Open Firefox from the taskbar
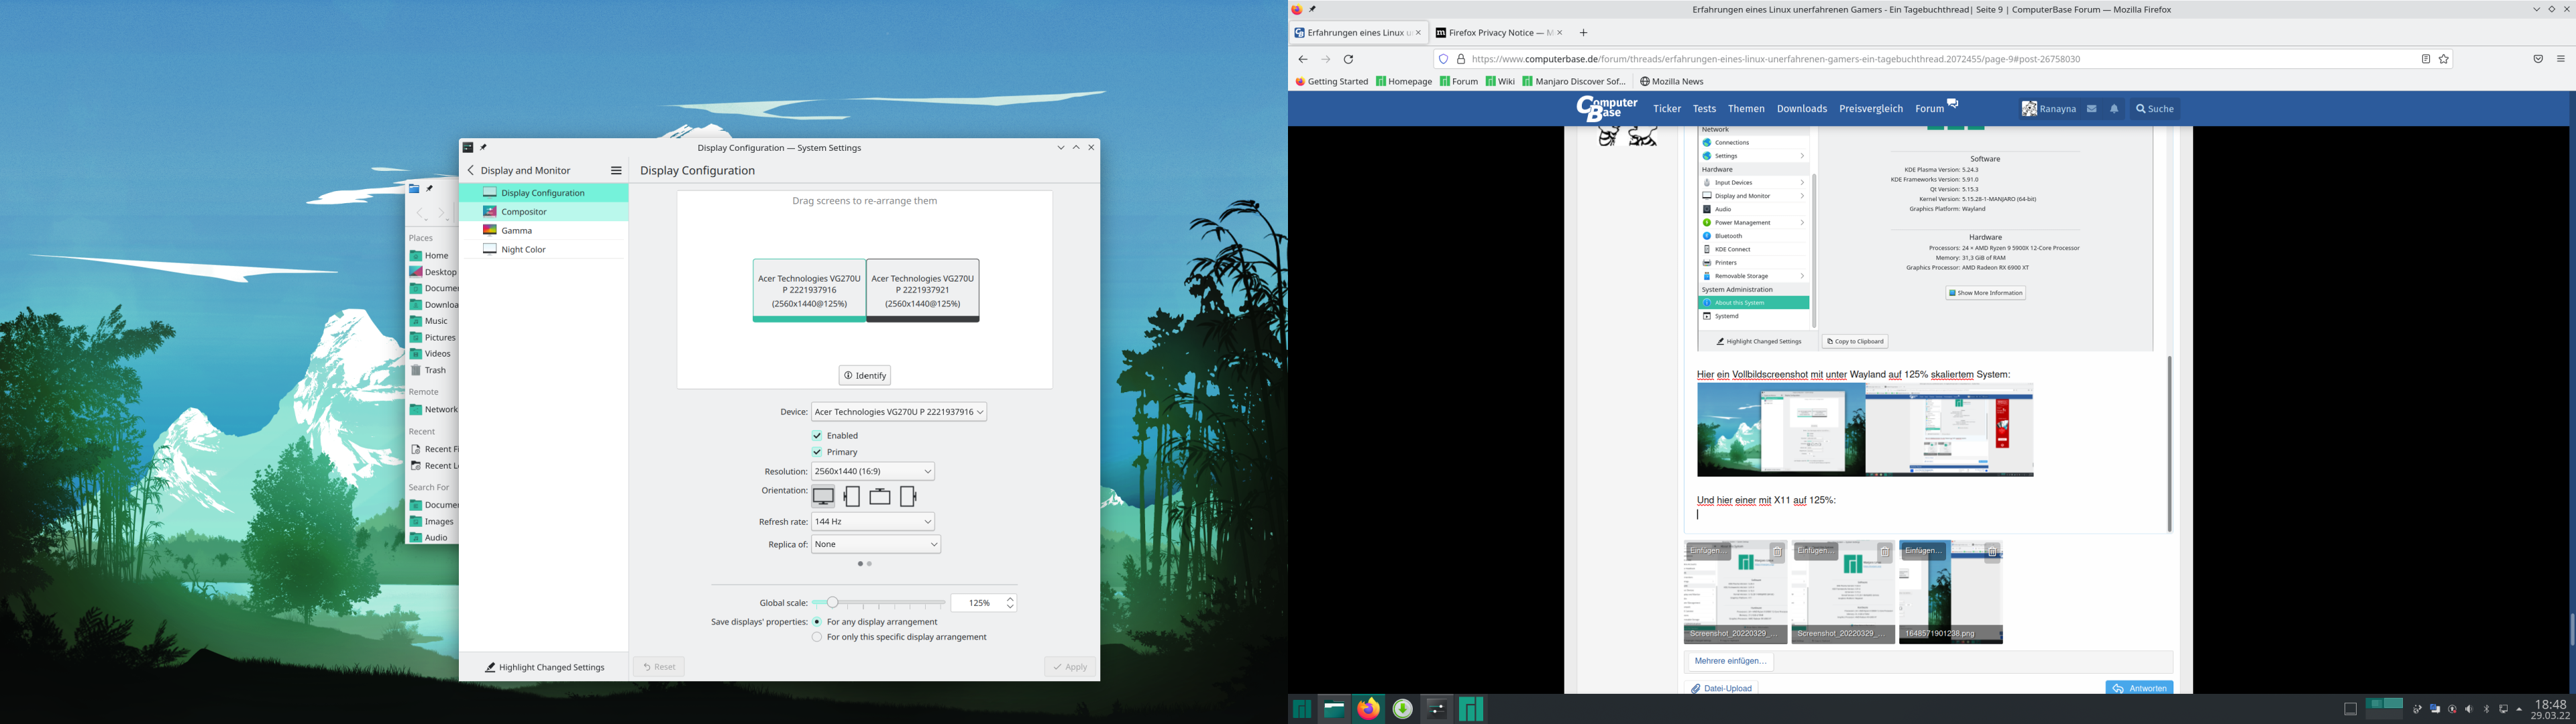 coord(1368,709)
